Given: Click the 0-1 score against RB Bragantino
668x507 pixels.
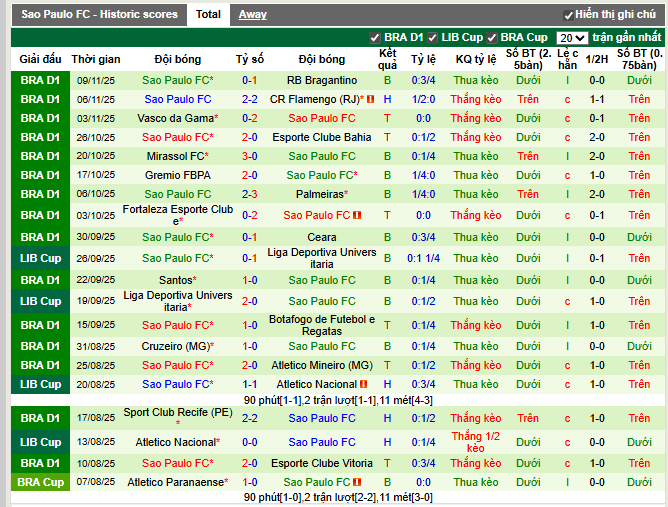Looking at the screenshot, I should (x=249, y=80).
